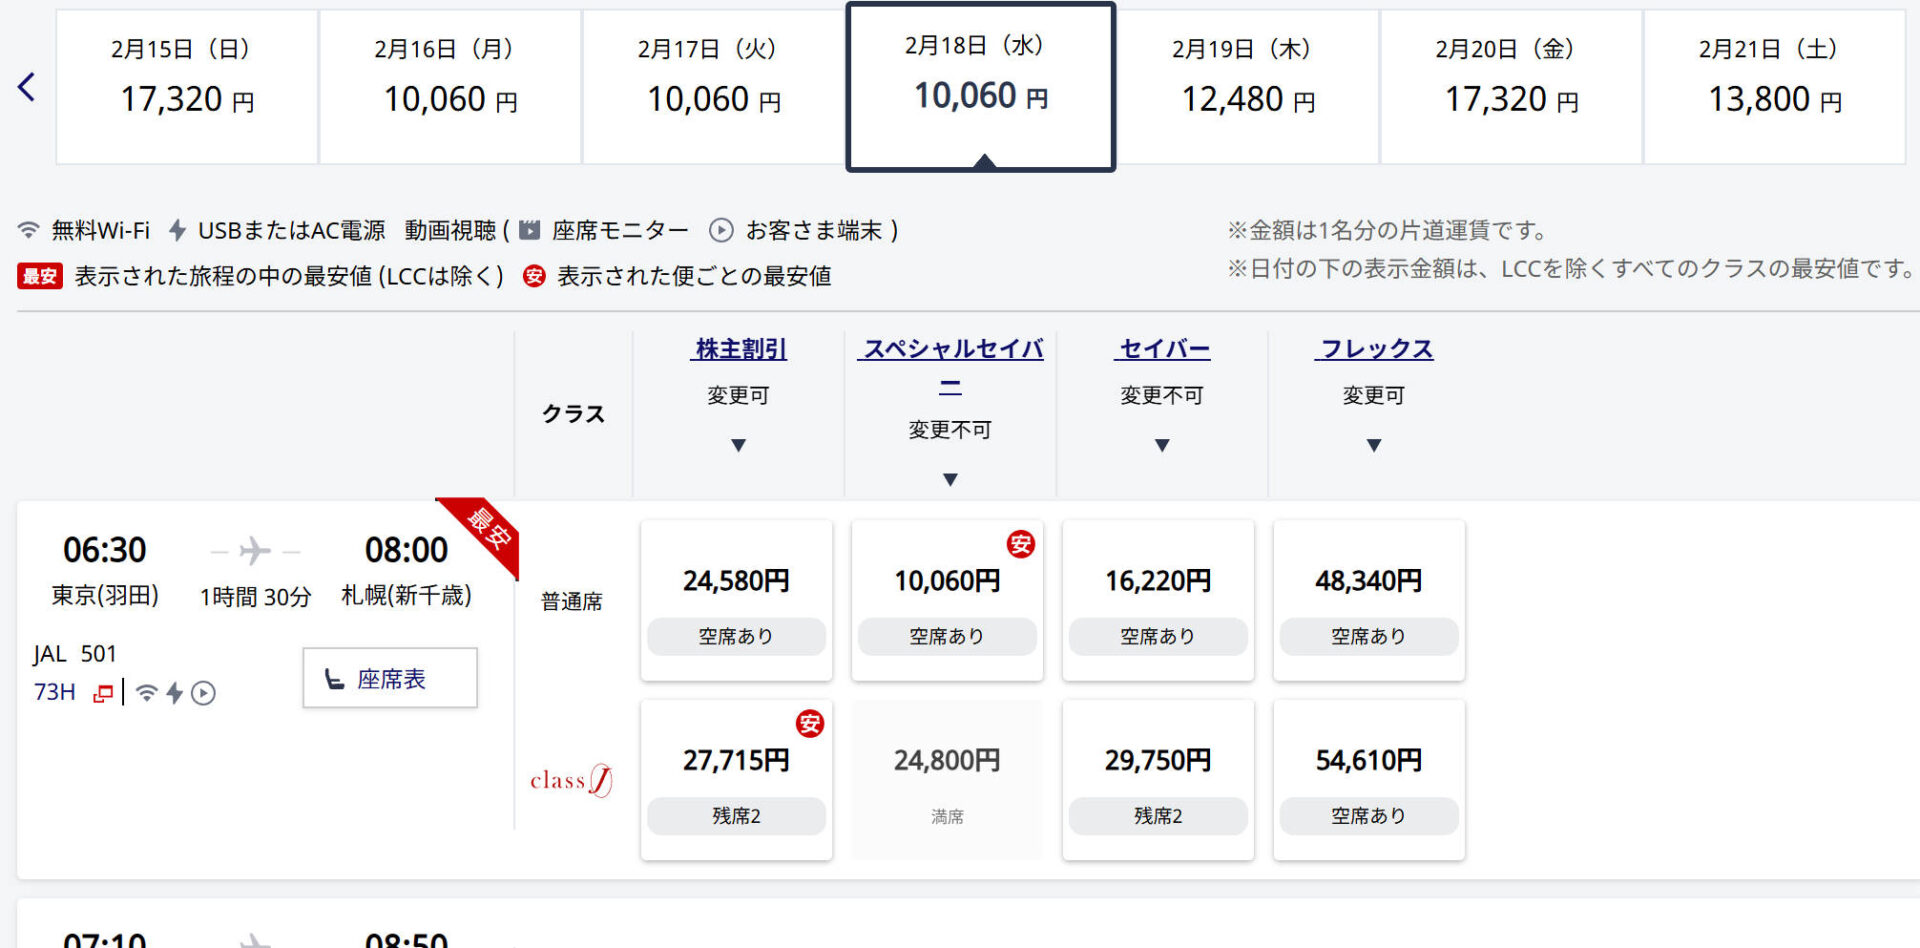Expand the スペシャルセイバー fare details arrow
This screenshot has height=948, width=1920.
pyautogui.click(x=950, y=480)
